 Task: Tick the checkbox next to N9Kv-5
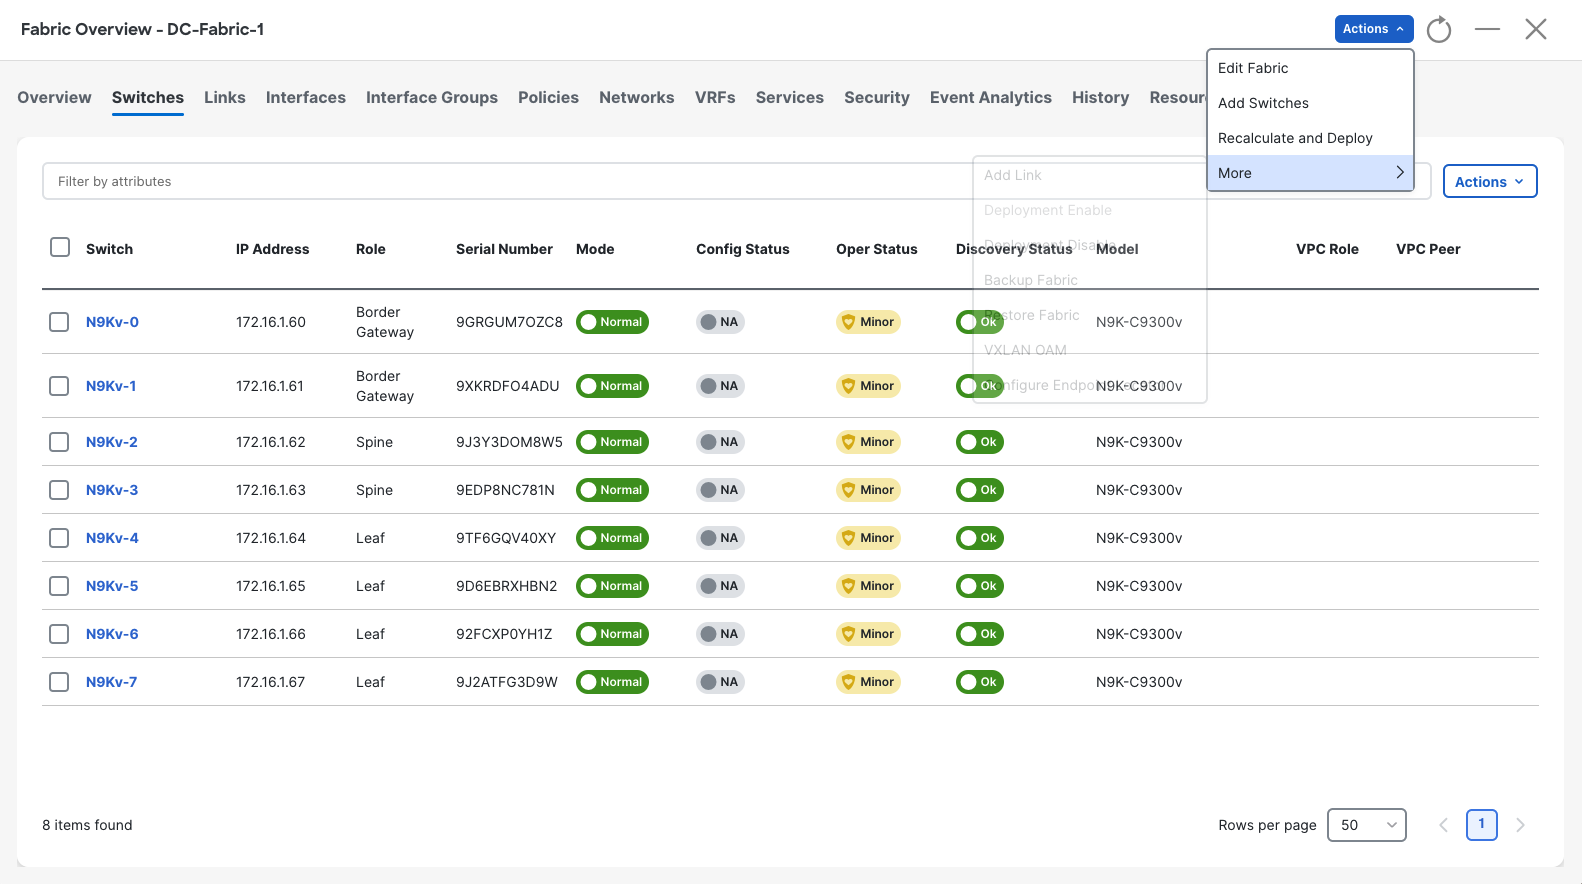pos(59,586)
